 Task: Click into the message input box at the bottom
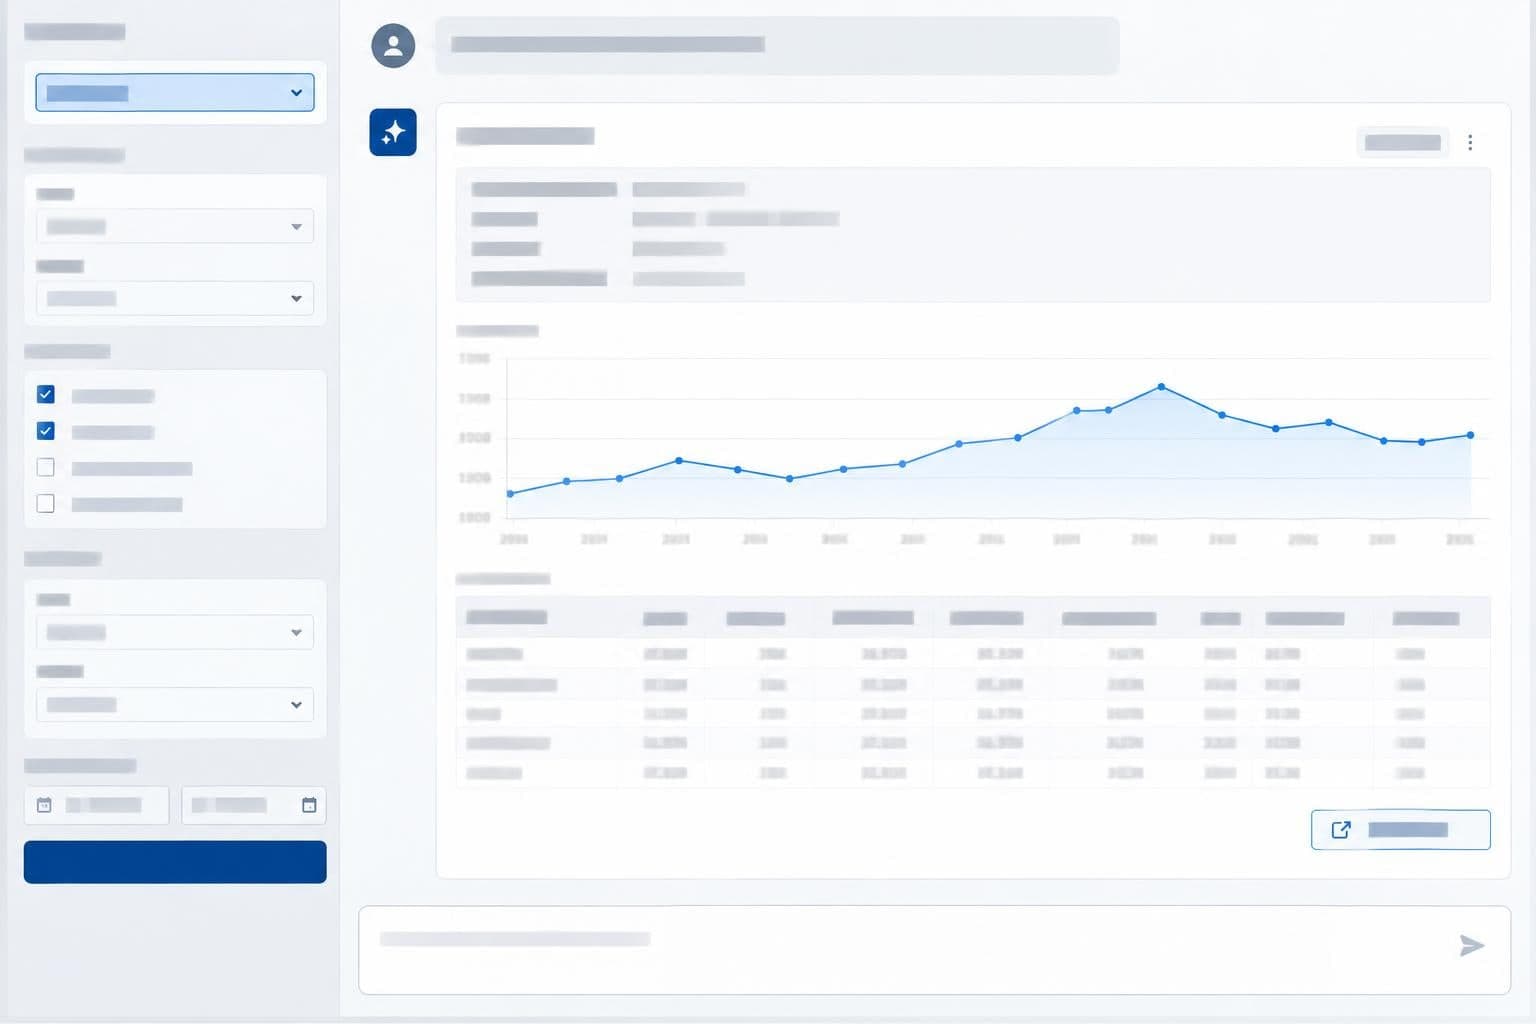935,950
